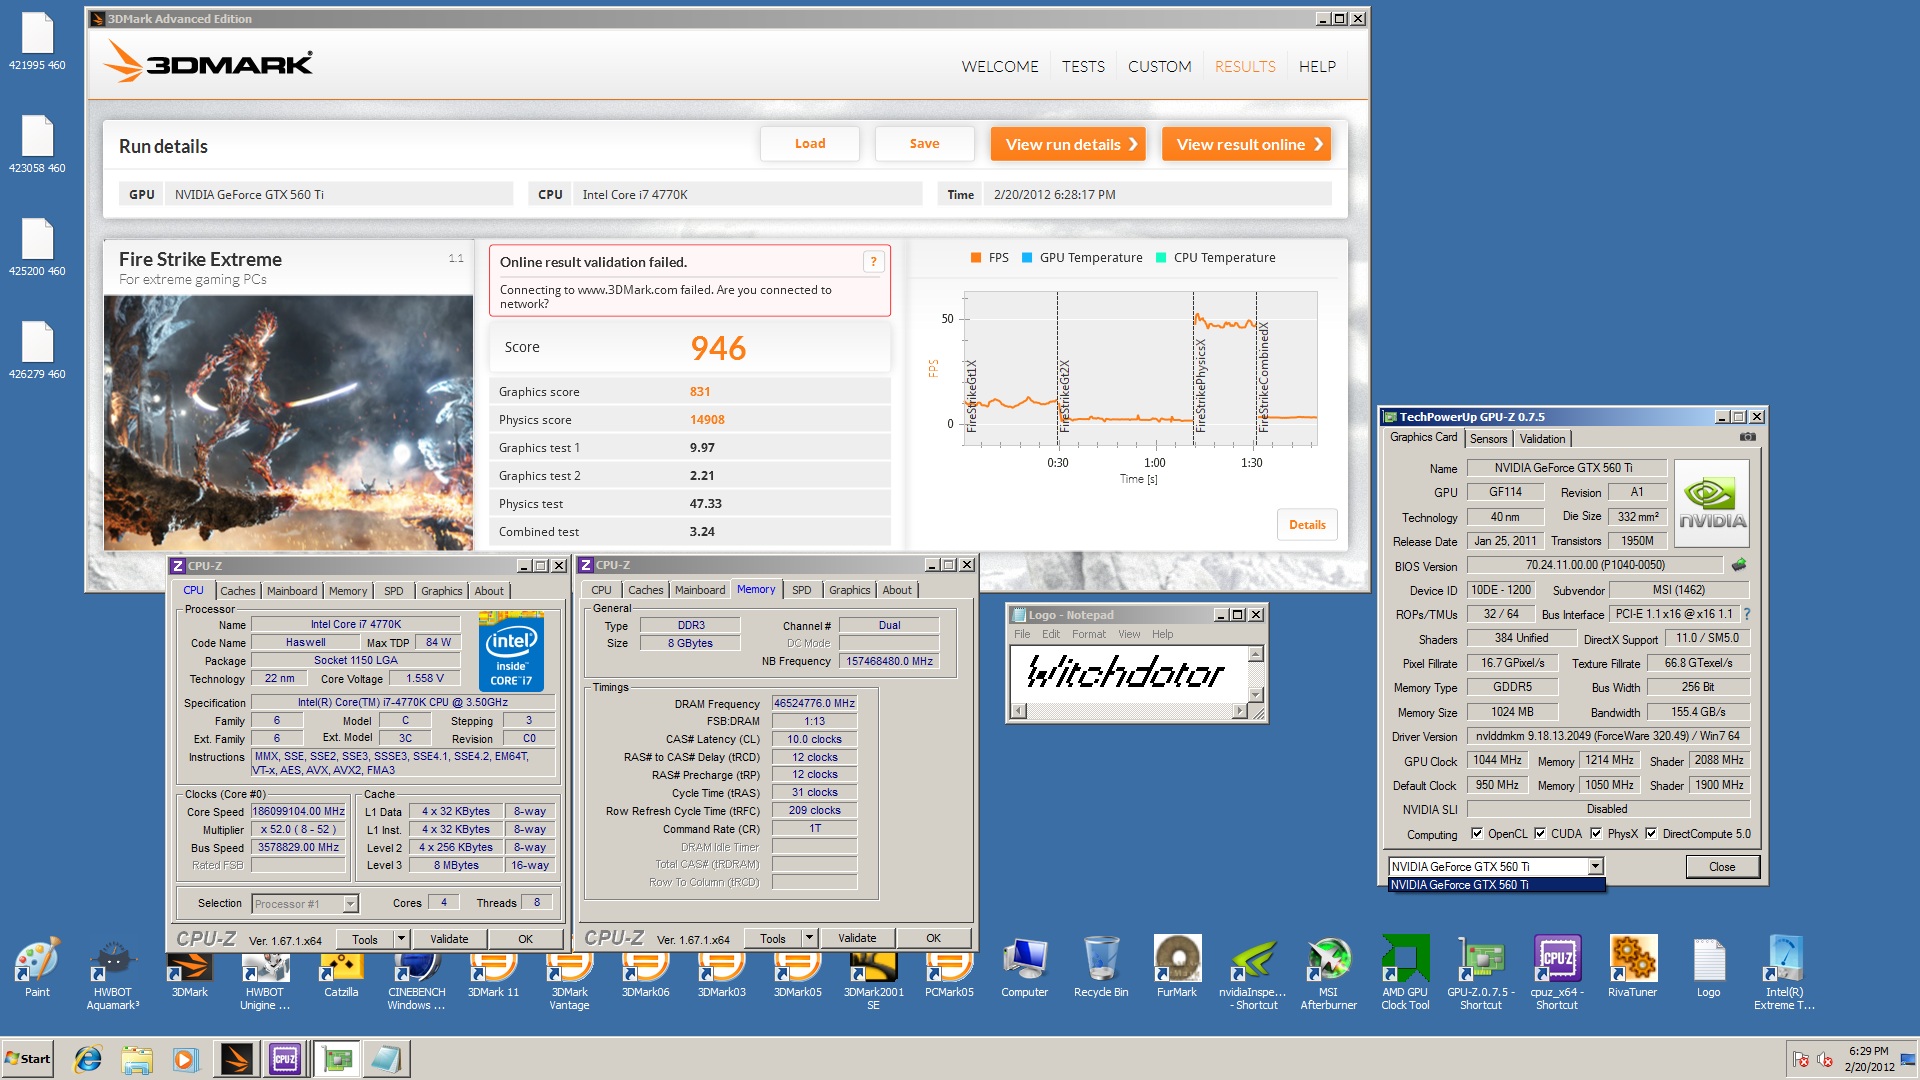
Task: Open the Tools dropdown arrow in the Memory CPU-Z window
Action: (x=809, y=938)
